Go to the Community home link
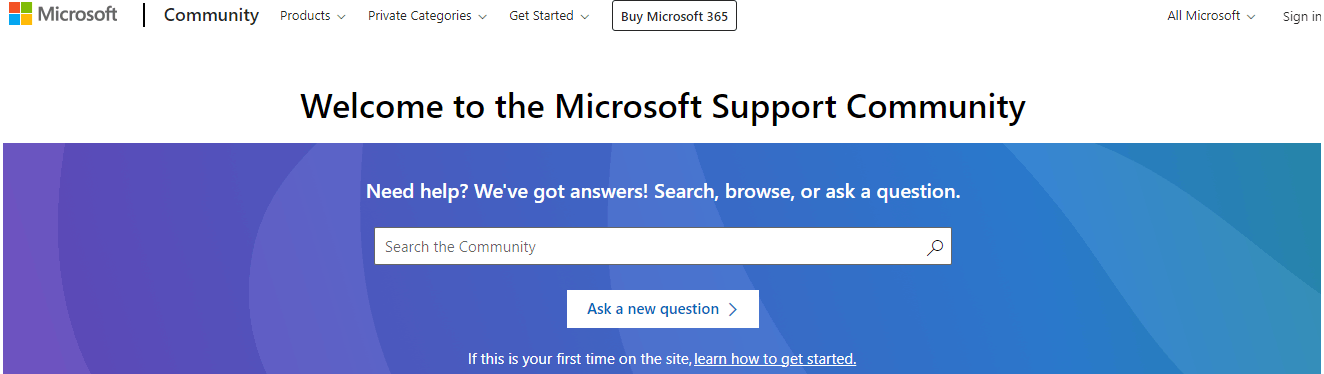 click(211, 16)
